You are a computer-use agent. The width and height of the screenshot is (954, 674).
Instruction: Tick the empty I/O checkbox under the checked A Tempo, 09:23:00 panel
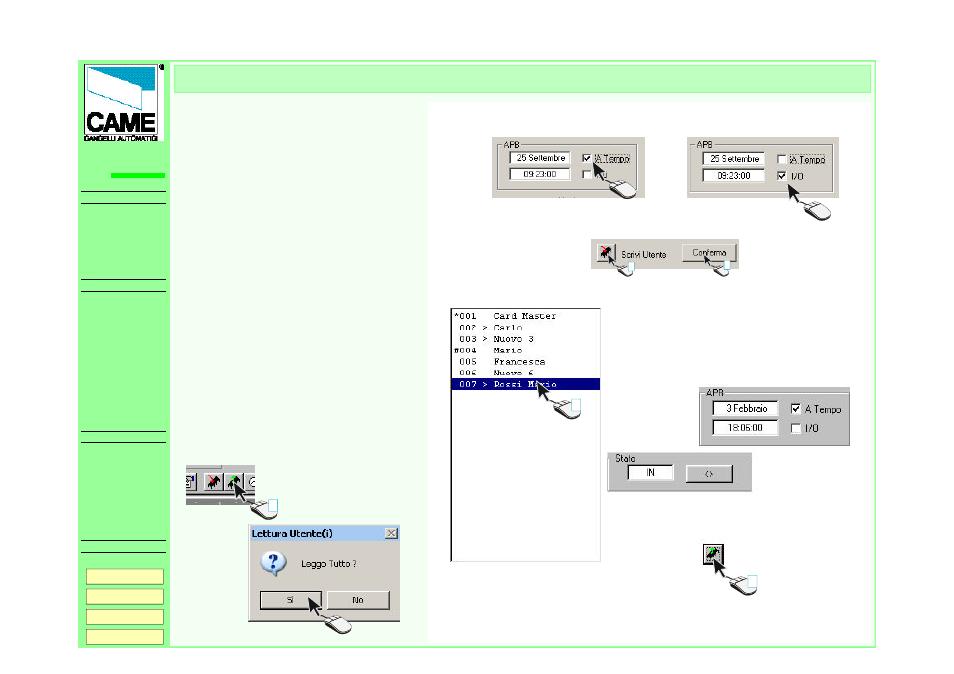586,175
